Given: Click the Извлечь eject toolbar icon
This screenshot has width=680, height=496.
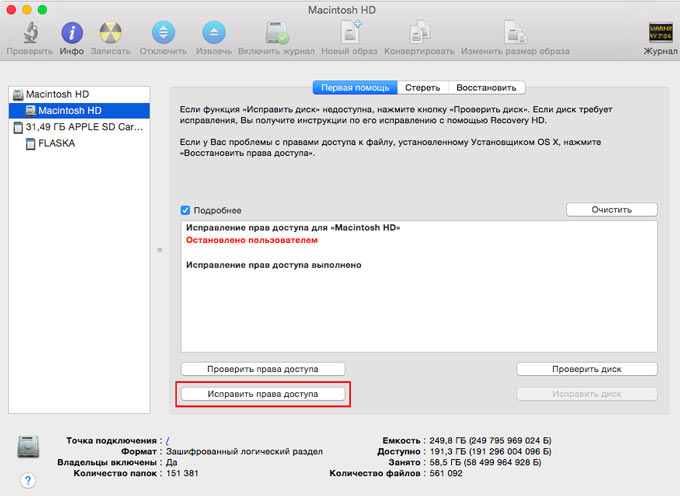Looking at the screenshot, I should [x=213, y=33].
